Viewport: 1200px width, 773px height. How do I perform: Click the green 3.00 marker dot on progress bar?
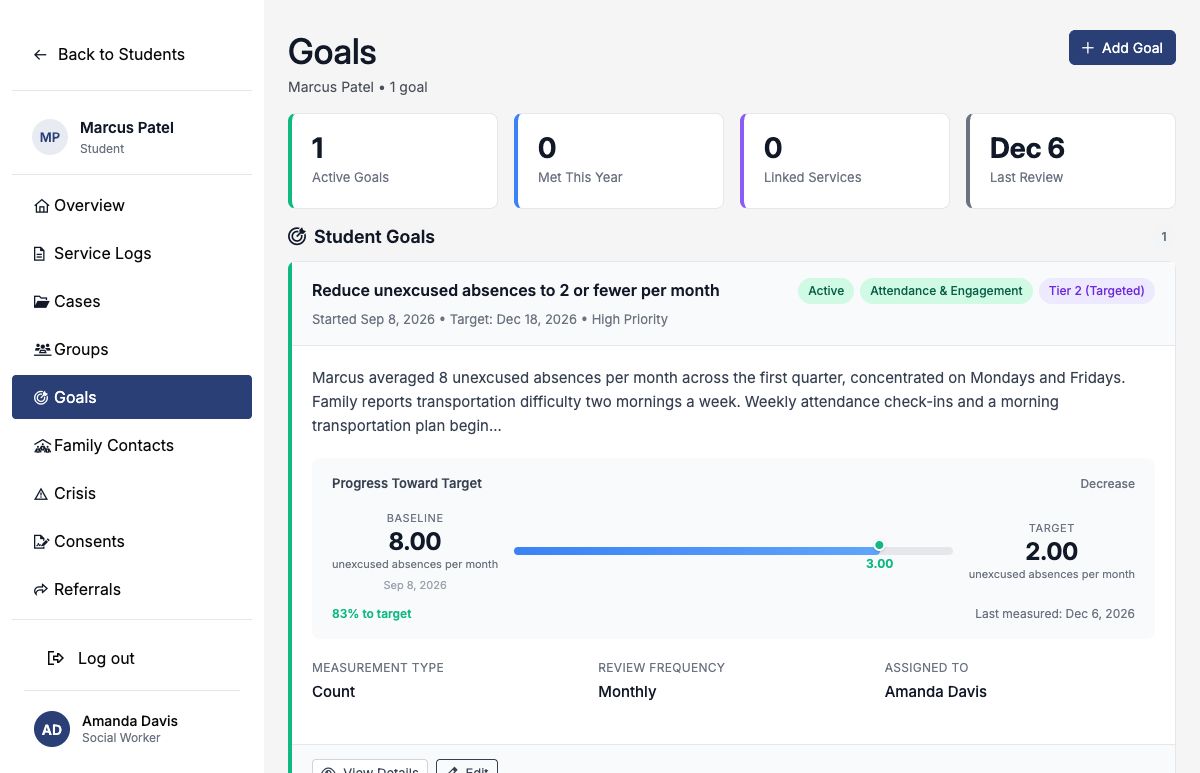[x=879, y=545]
